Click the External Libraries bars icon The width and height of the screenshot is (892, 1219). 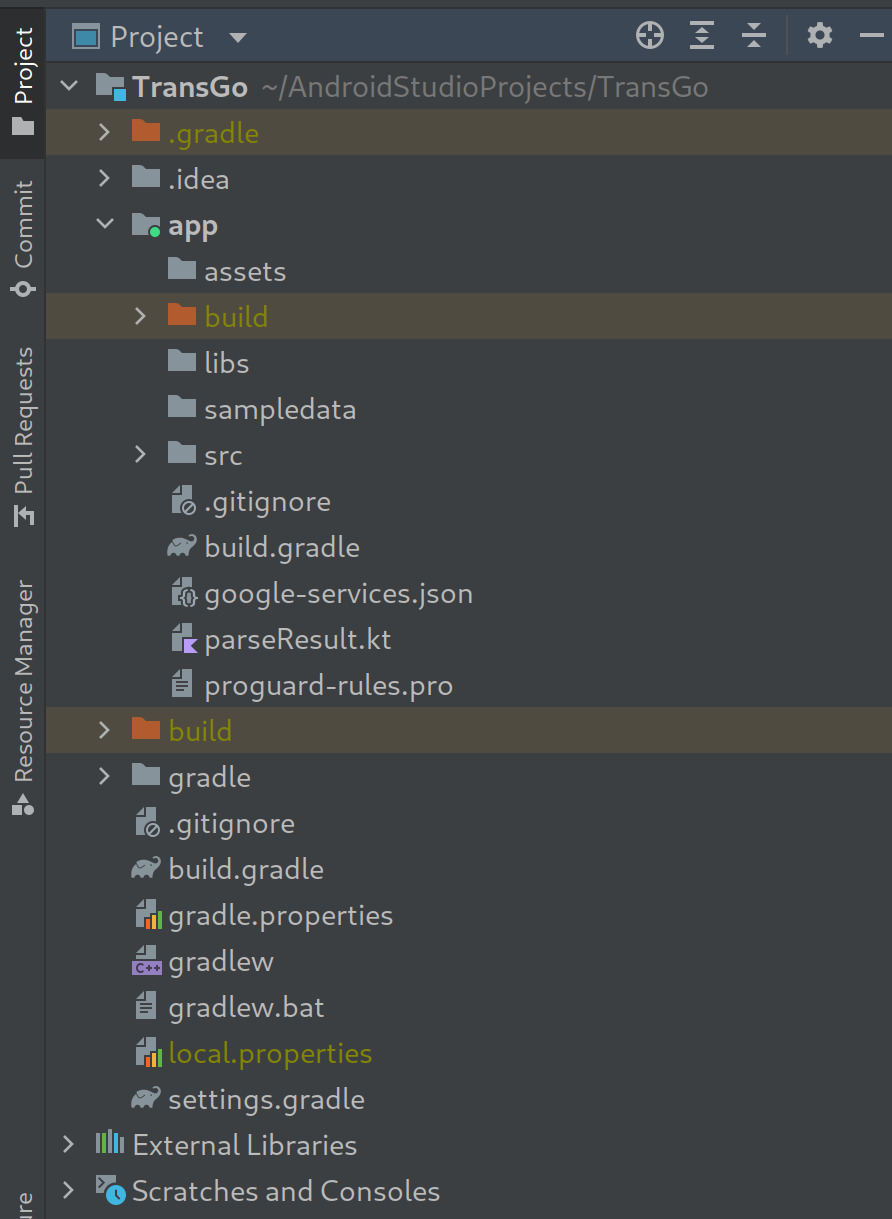[x=109, y=1144]
